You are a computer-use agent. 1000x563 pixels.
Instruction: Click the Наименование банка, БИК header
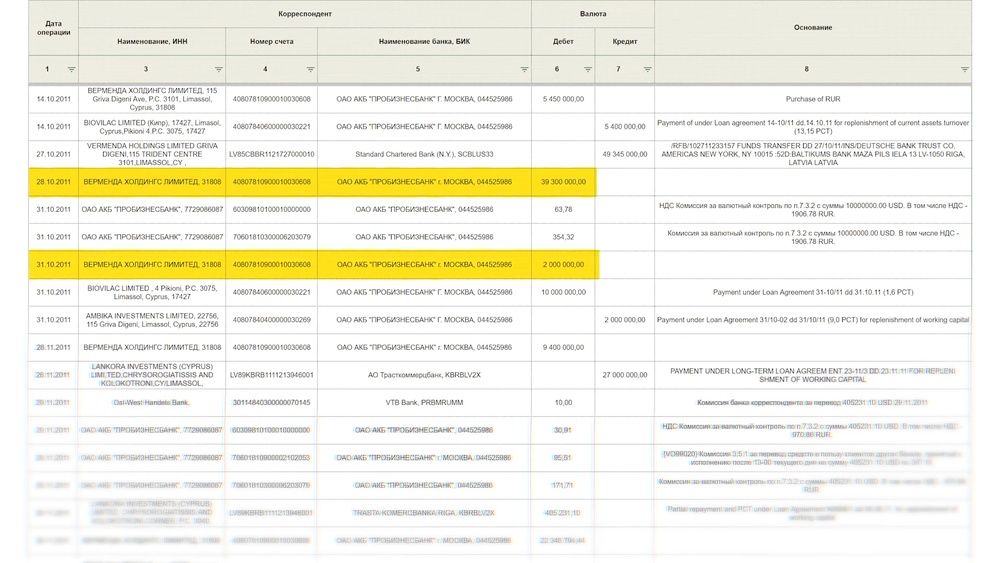(424, 42)
